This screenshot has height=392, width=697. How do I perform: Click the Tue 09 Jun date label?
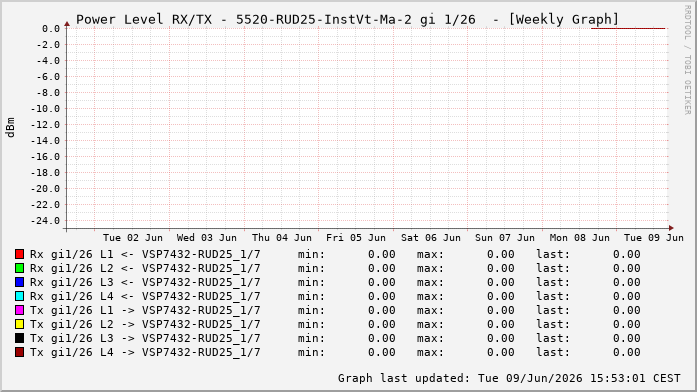653,238
